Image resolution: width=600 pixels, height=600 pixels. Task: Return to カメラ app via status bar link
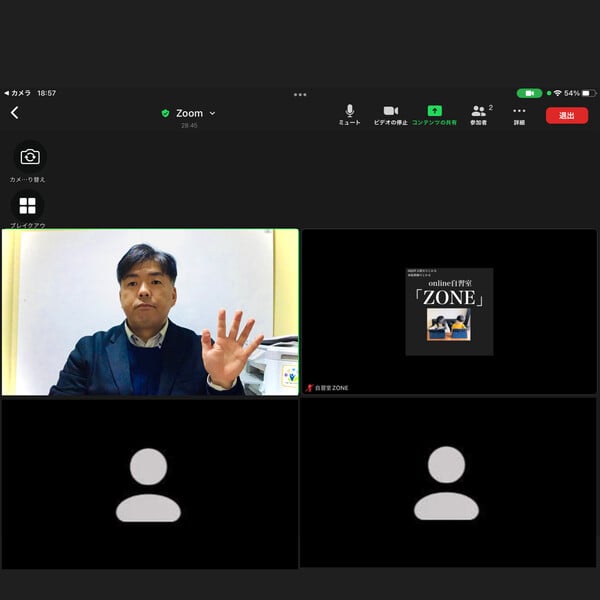(17, 93)
